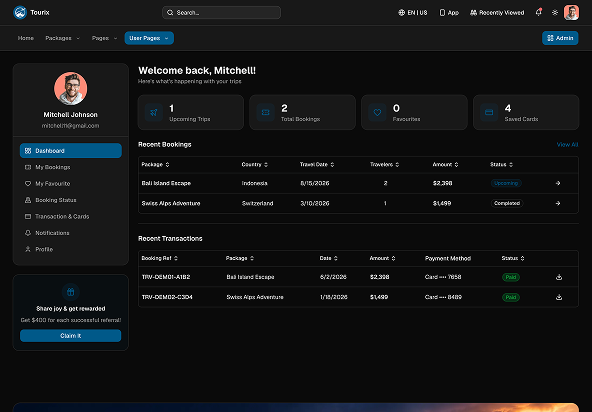The width and height of the screenshot is (592, 412).
Task: Click the Search input field
Action: click(x=221, y=12)
